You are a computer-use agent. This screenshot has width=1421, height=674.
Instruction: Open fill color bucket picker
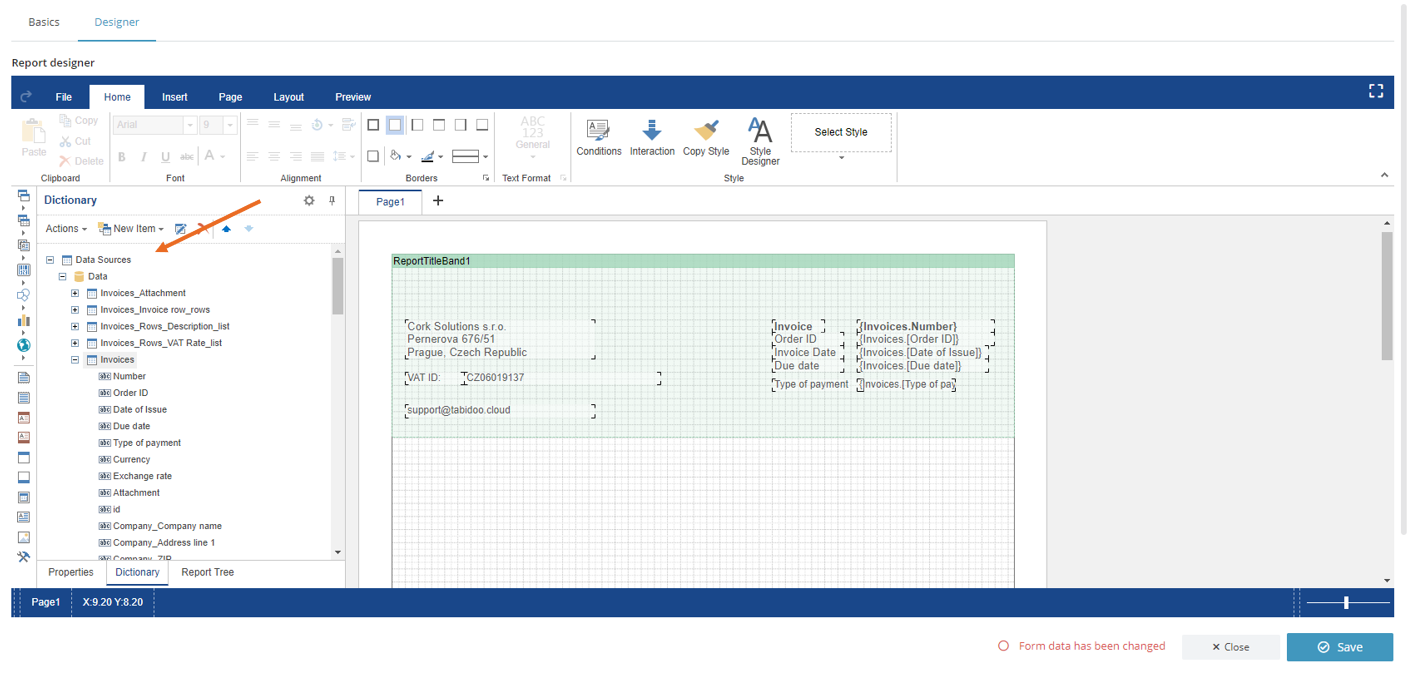400,156
